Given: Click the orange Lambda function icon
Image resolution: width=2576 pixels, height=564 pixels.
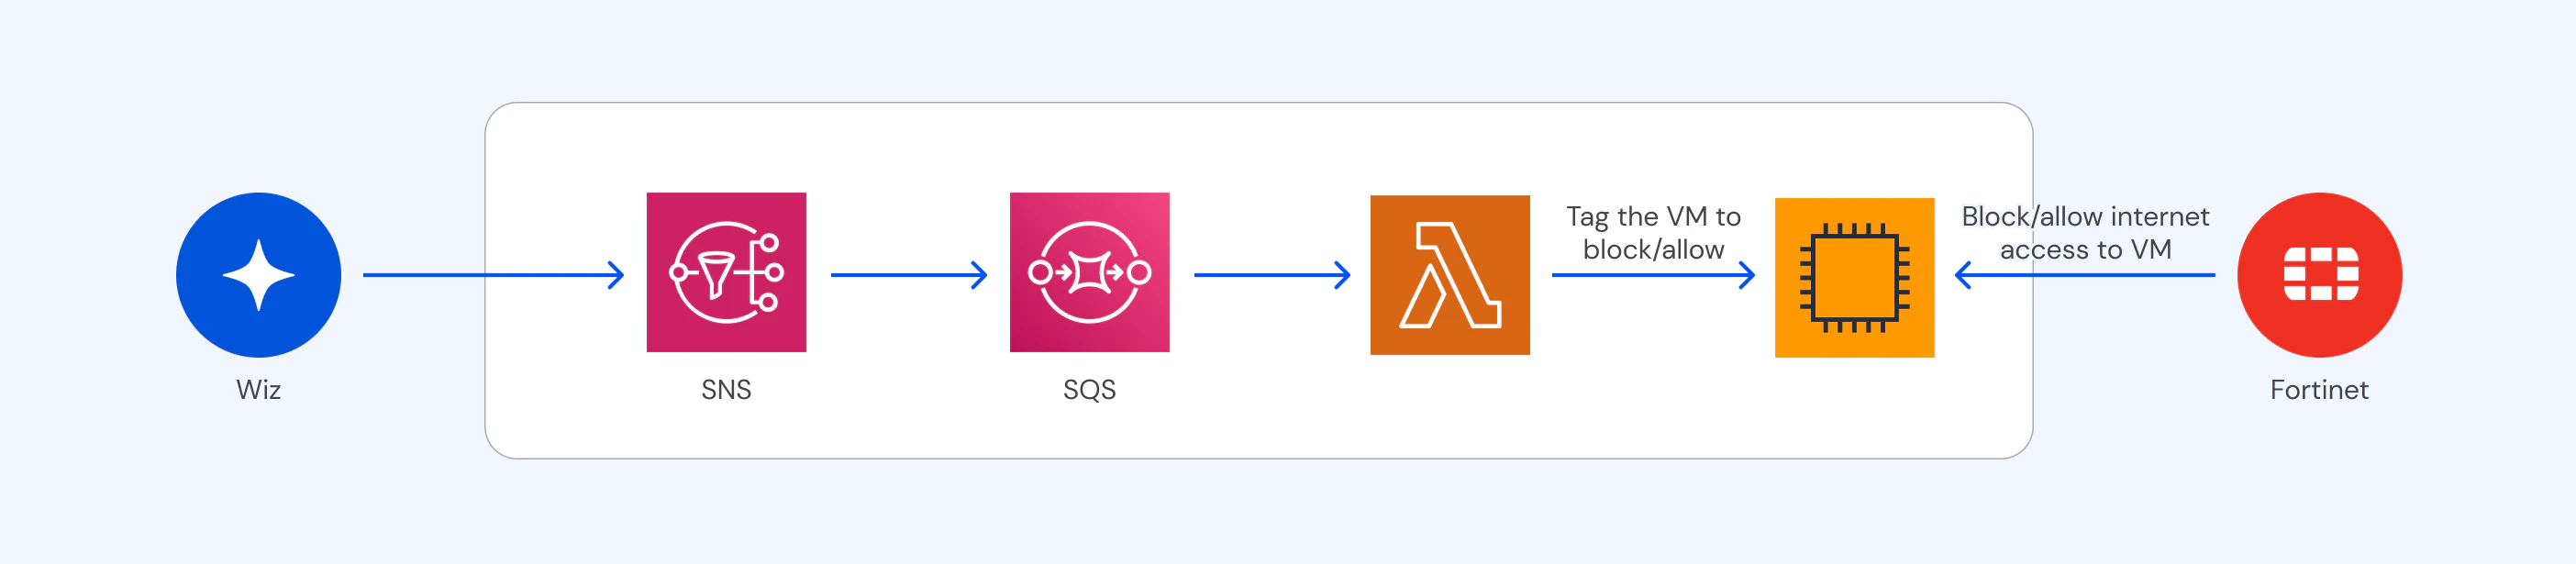Looking at the screenshot, I should [x=1449, y=275].
